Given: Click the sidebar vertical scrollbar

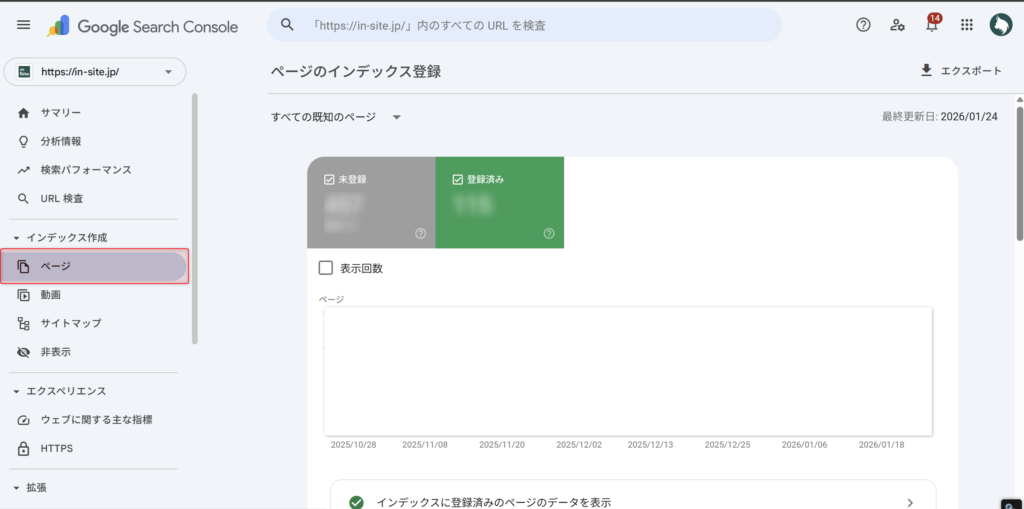Looking at the screenshot, I should (195, 218).
